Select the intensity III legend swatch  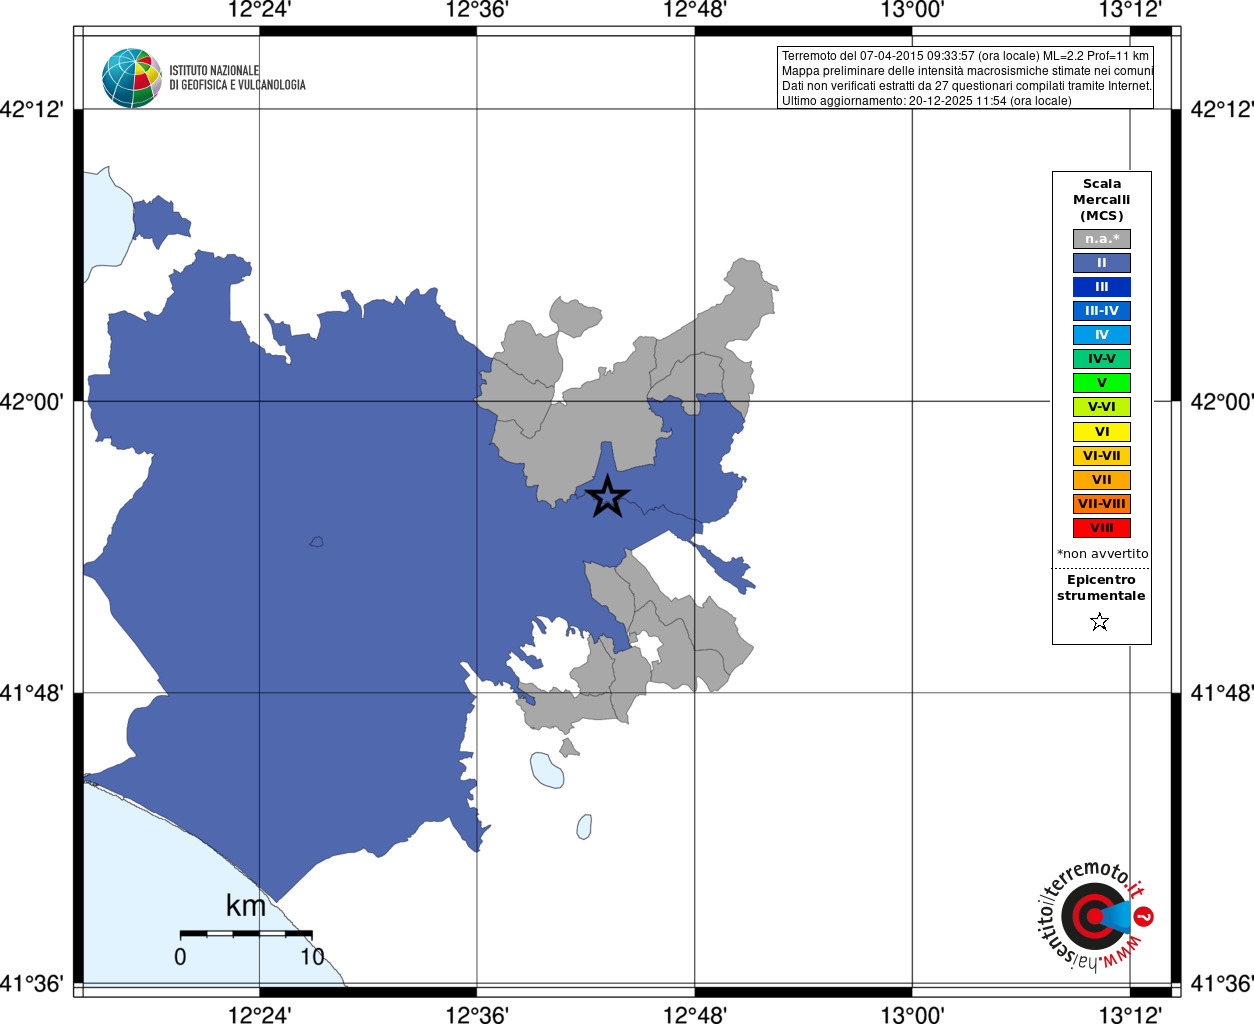click(x=1102, y=287)
